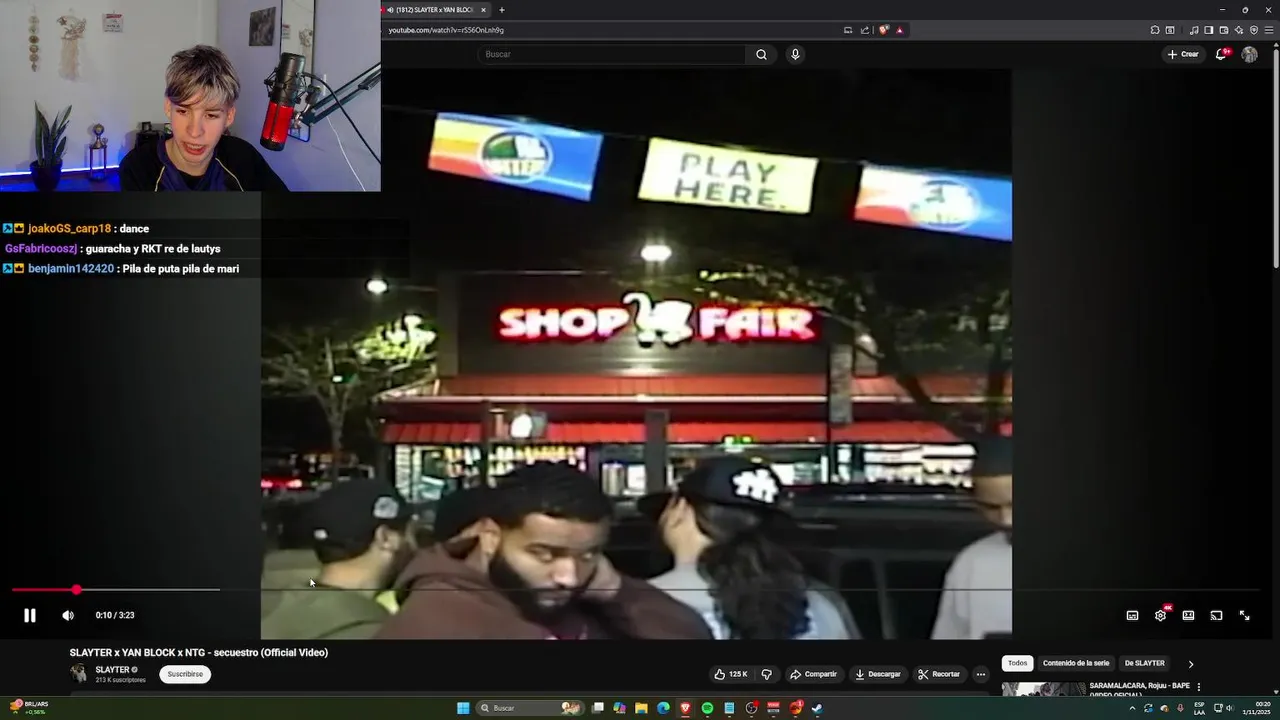
Task: Close the SLAYTER x YAN BLOCK tab
Action: point(483,10)
